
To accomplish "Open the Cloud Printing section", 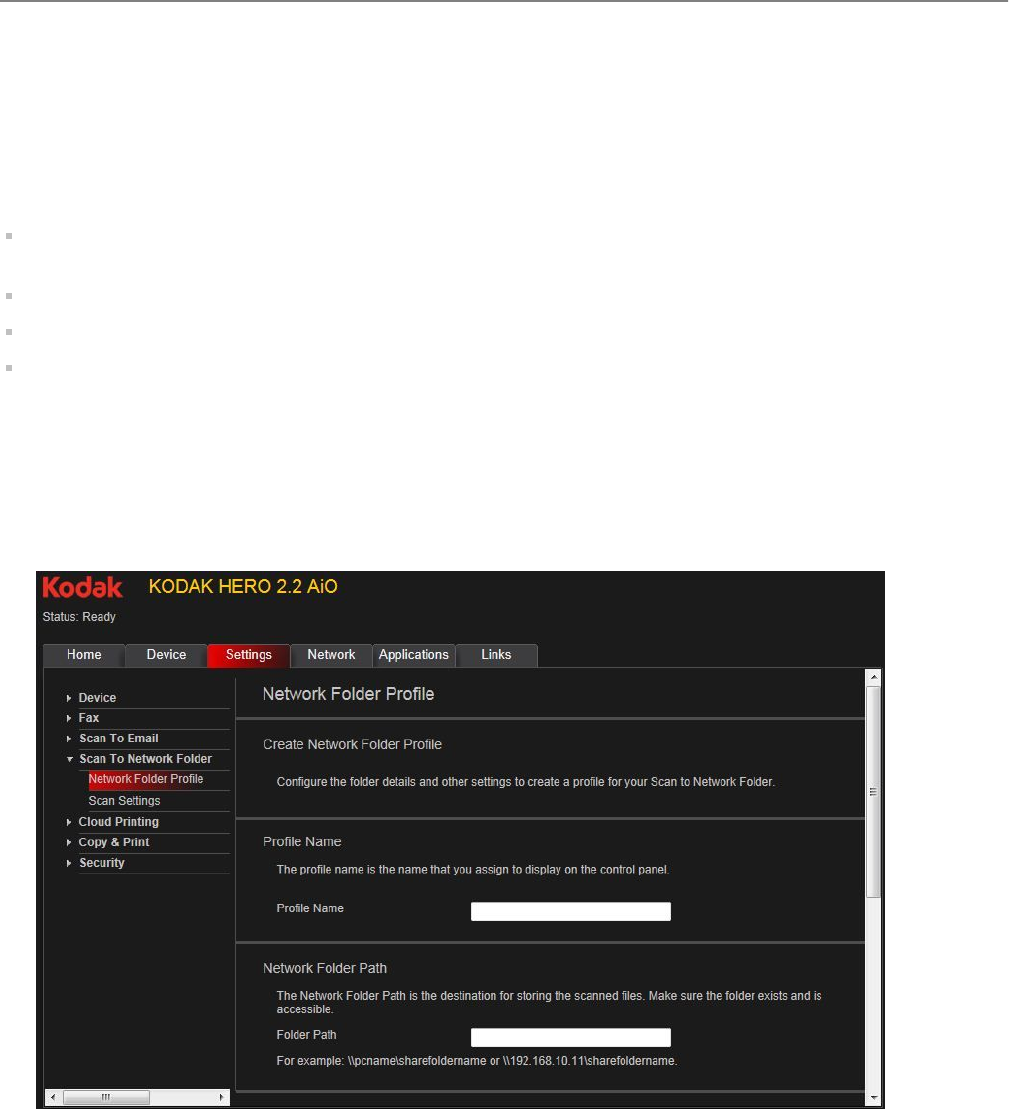I will 118,822.
